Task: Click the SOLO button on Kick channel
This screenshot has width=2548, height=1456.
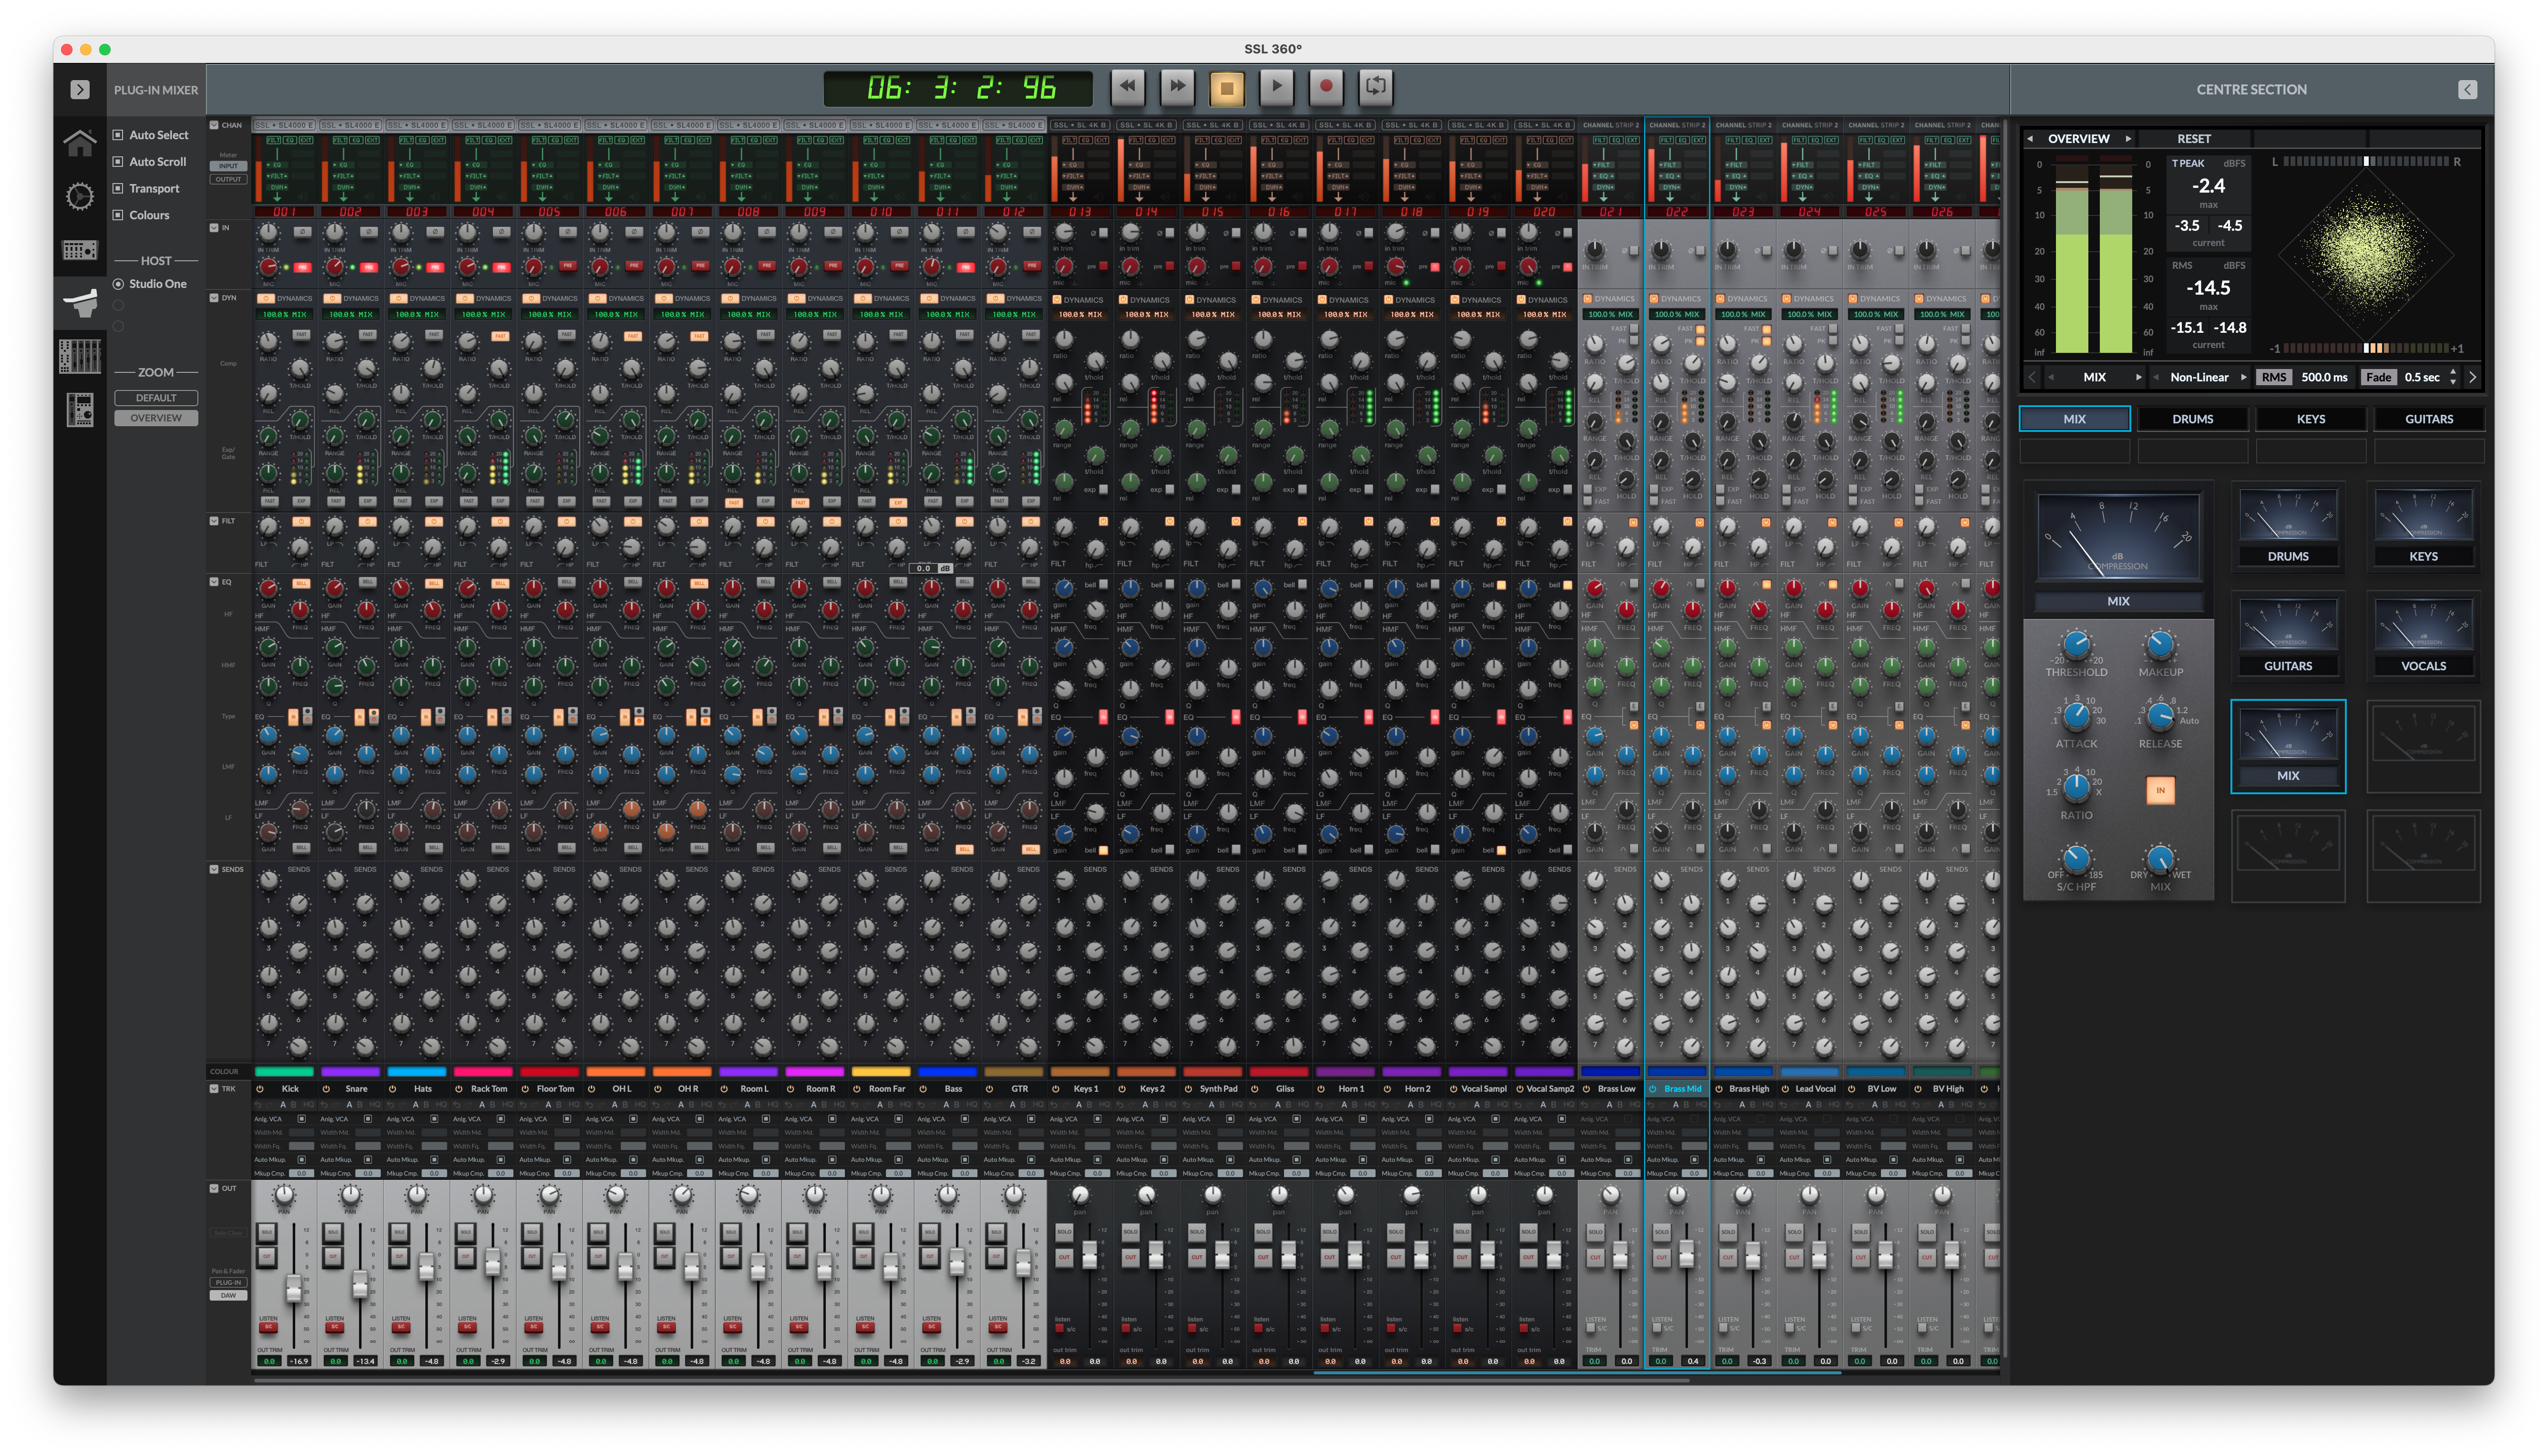Action: coord(267,1232)
